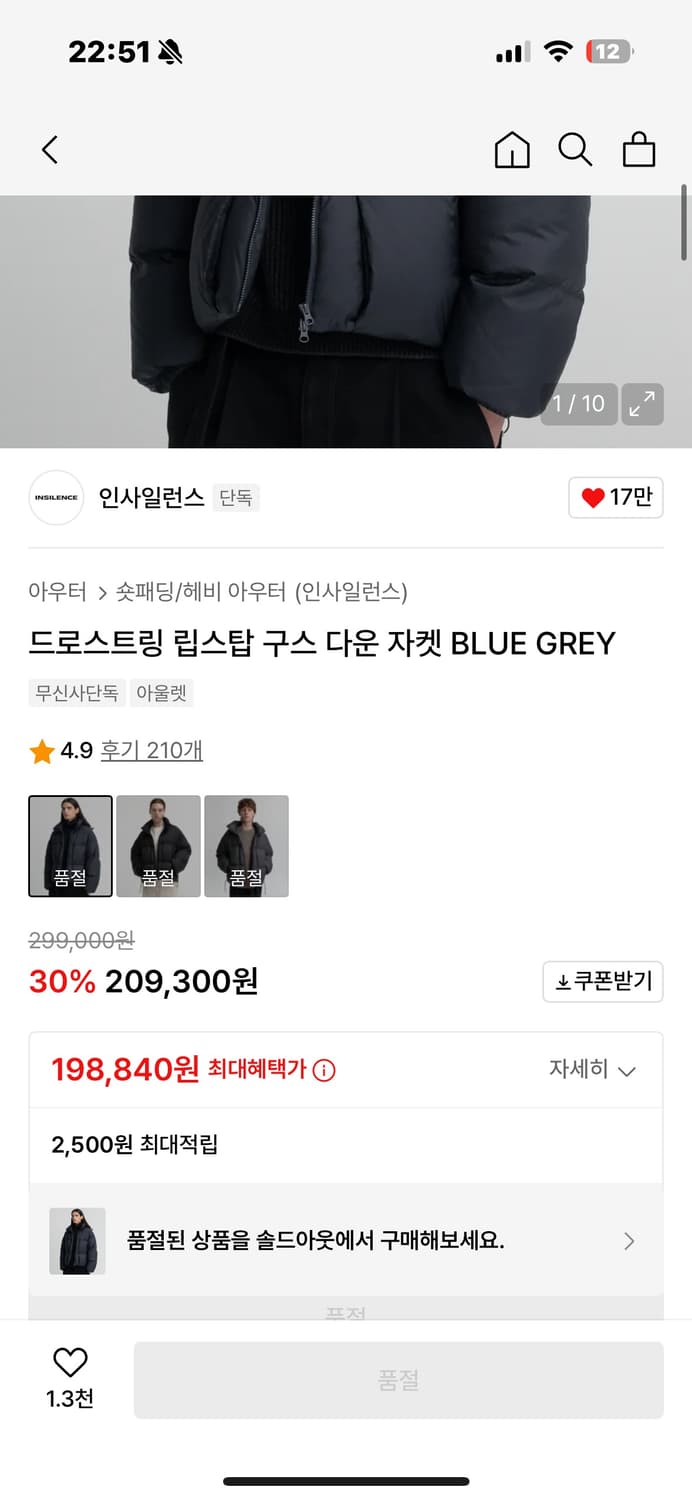Open the shopping bag icon
This screenshot has width=692, height=1500.
click(x=639, y=149)
